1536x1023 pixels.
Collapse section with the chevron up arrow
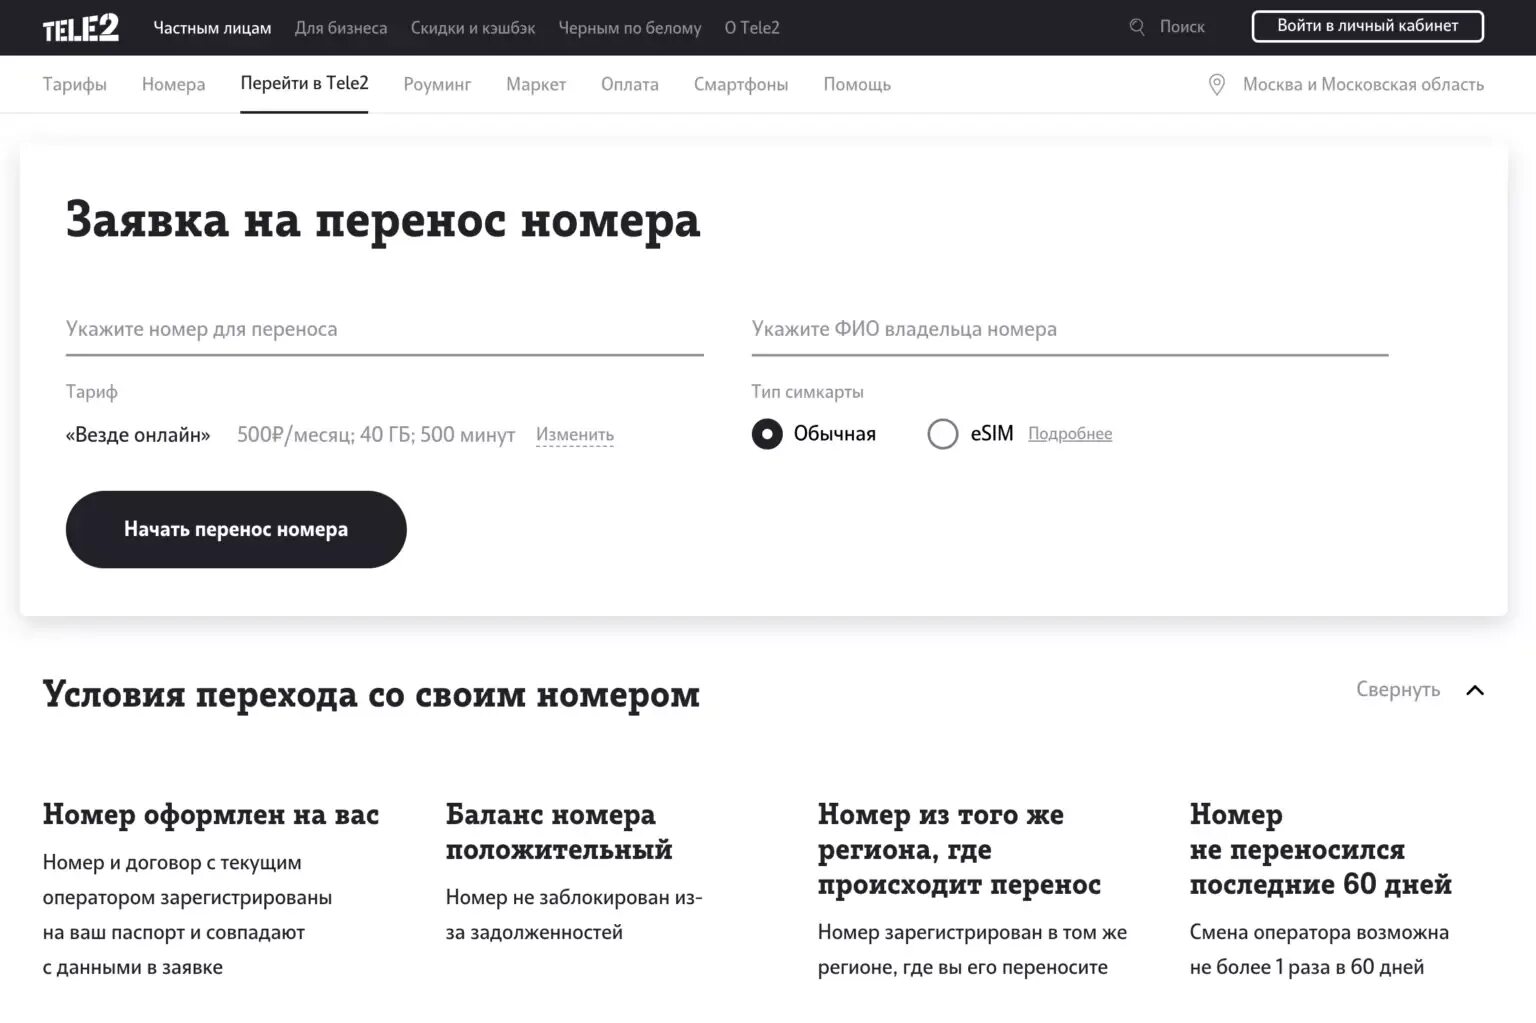click(x=1474, y=690)
